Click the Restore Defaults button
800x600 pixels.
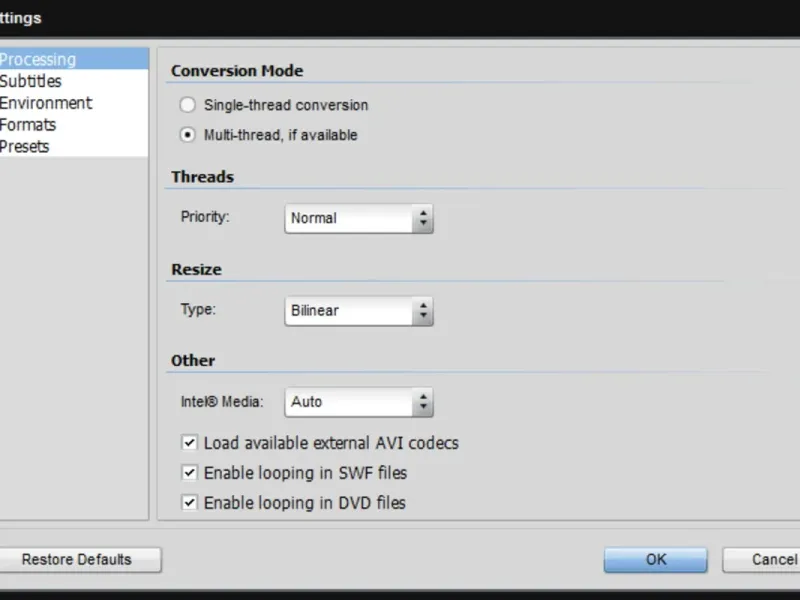[77, 560]
